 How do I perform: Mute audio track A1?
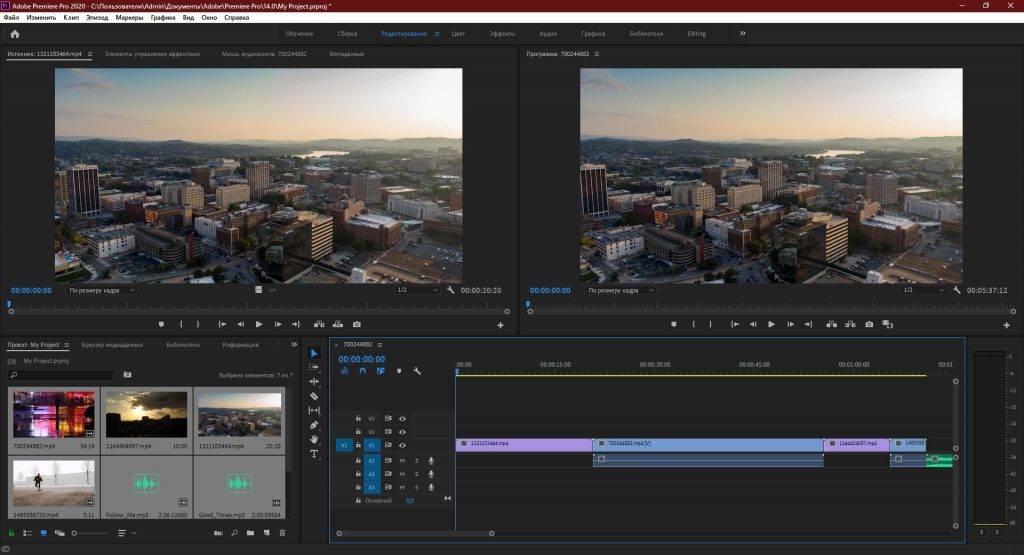tap(402, 460)
